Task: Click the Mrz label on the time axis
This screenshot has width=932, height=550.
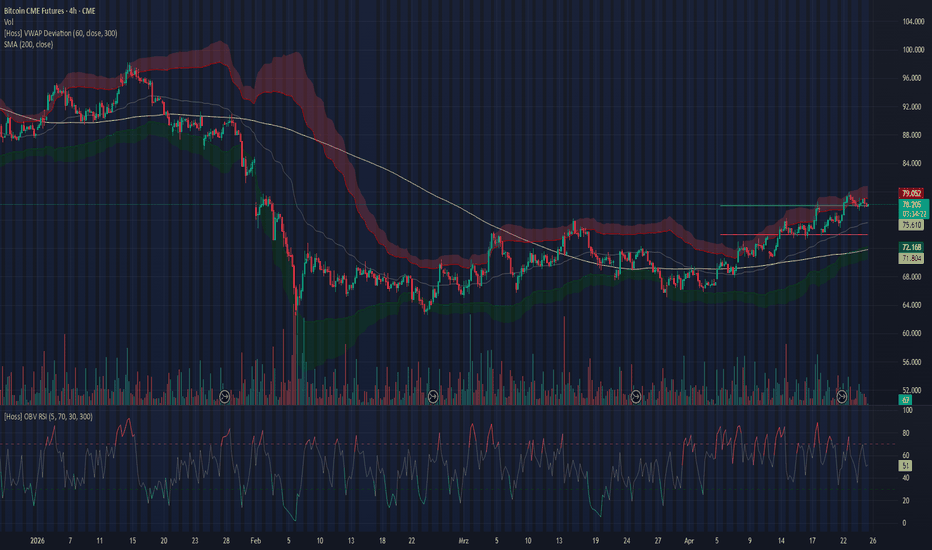Action: tap(464, 541)
